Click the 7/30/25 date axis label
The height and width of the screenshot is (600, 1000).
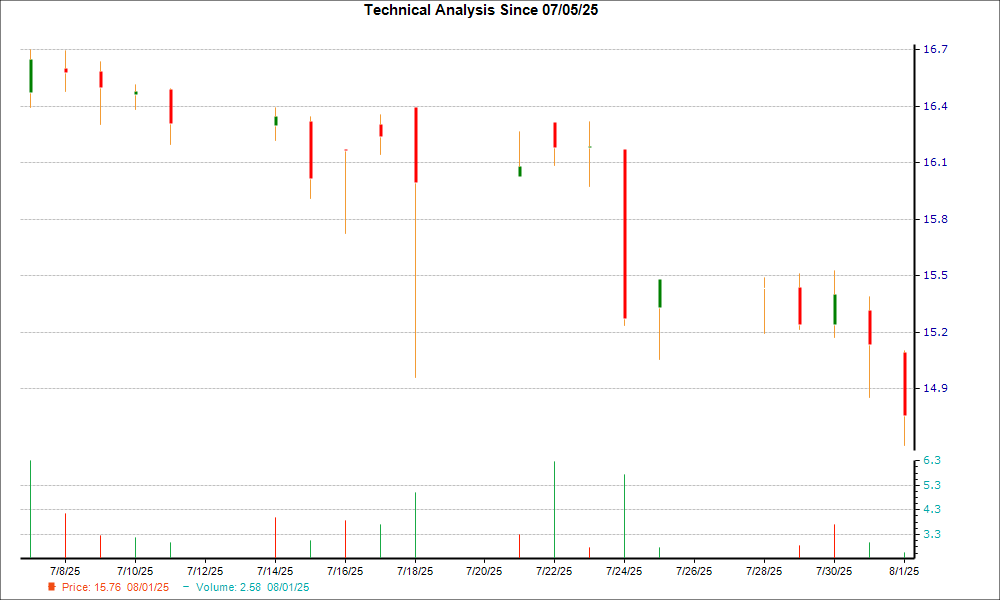(x=834, y=571)
